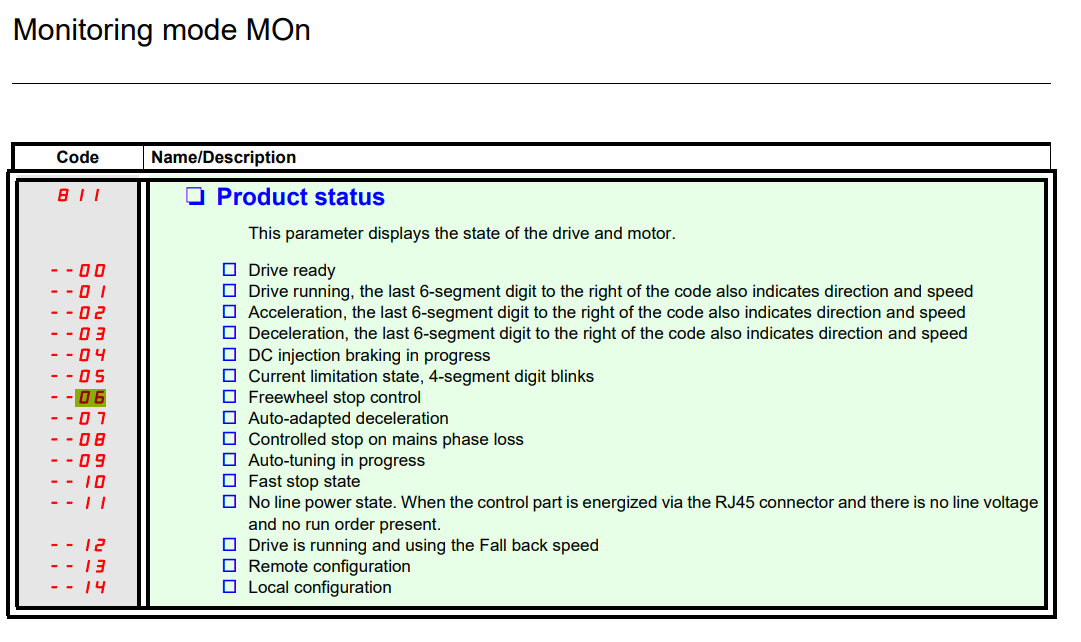Click 'Drive is running and using the Fall back speed'
The height and width of the screenshot is (642, 1081).
(x=423, y=545)
